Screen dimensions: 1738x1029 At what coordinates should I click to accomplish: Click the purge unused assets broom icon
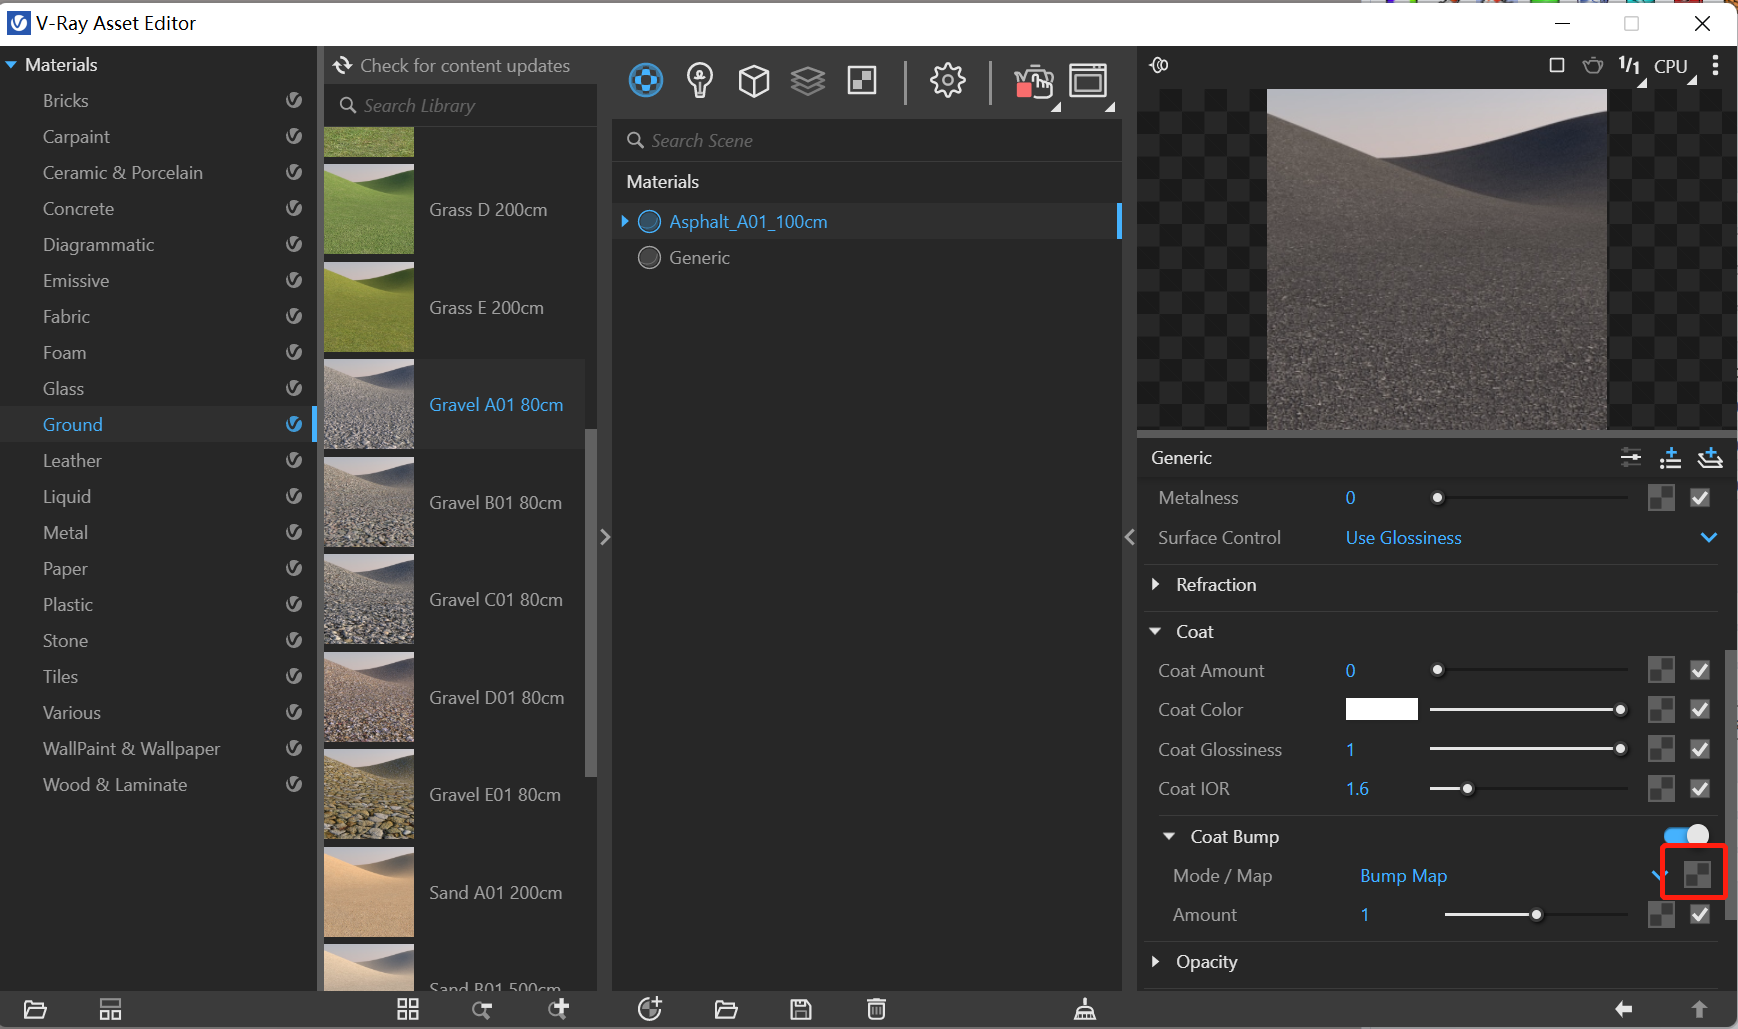(x=1085, y=1009)
